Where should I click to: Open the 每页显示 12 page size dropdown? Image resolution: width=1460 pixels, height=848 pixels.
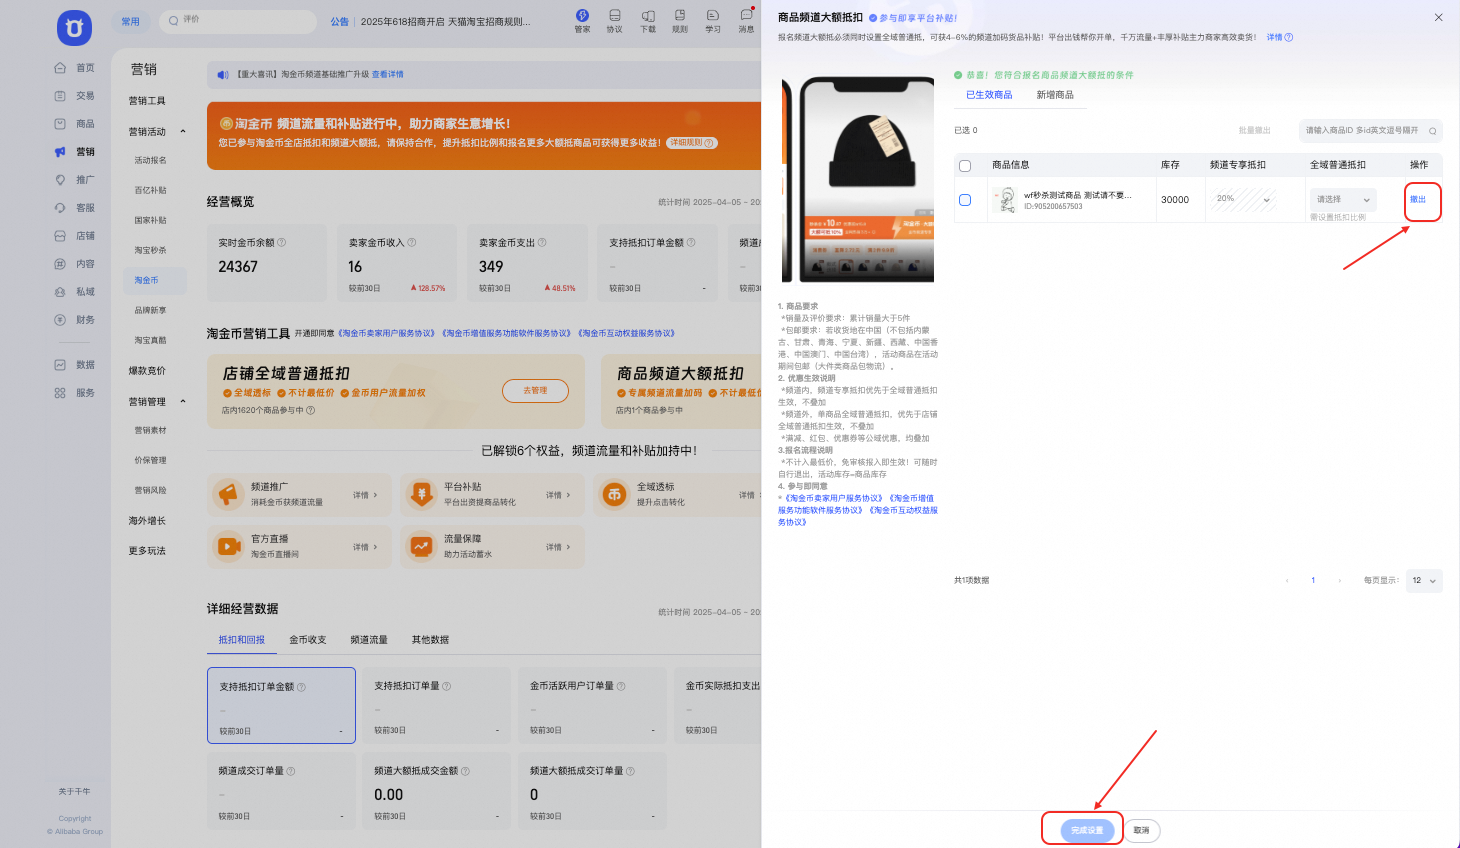pyautogui.click(x=1424, y=581)
